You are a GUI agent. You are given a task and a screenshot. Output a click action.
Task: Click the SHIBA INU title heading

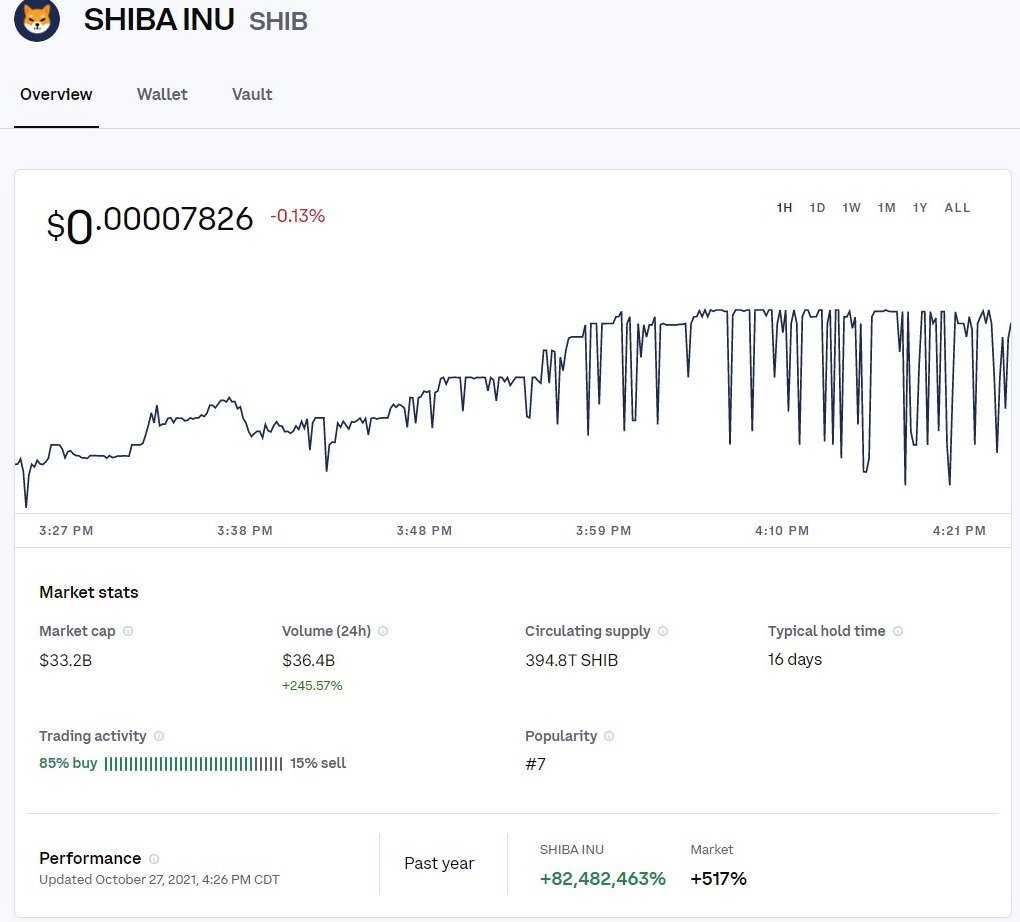(159, 20)
